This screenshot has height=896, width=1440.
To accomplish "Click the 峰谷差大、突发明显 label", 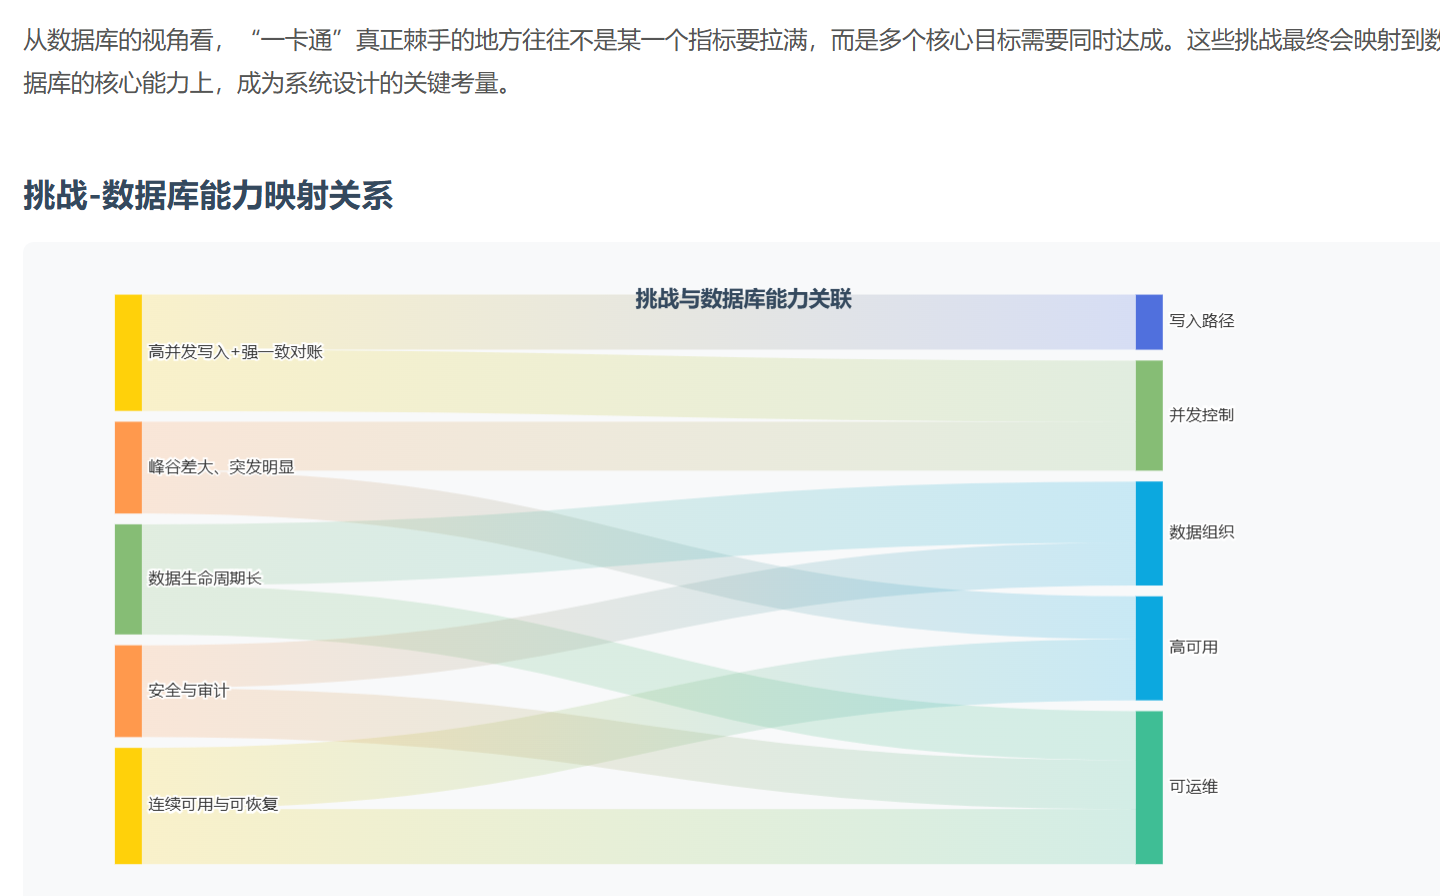I will [221, 467].
